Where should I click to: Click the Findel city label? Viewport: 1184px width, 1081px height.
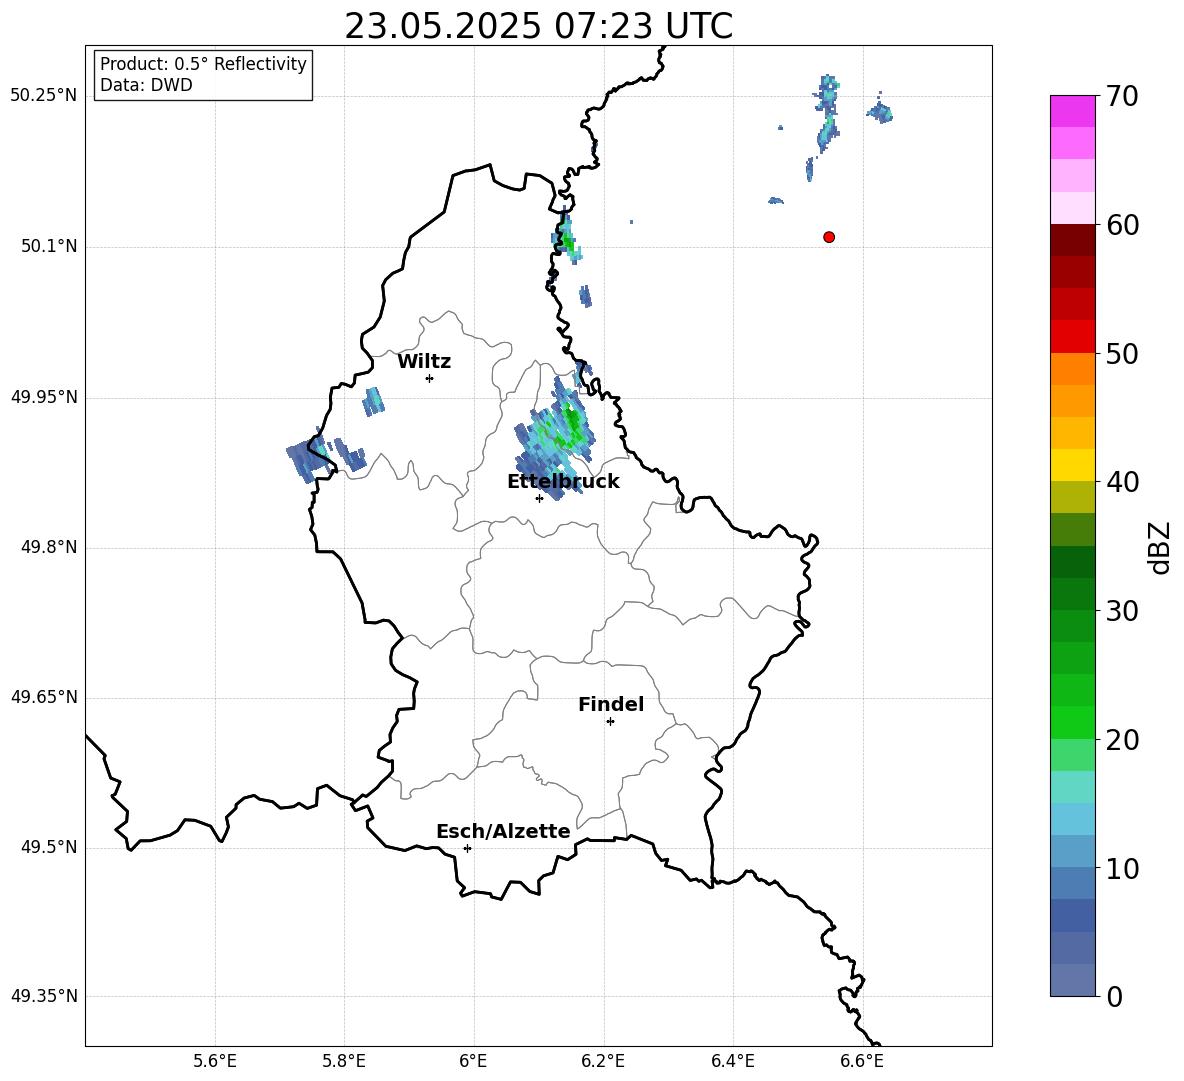pos(611,704)
